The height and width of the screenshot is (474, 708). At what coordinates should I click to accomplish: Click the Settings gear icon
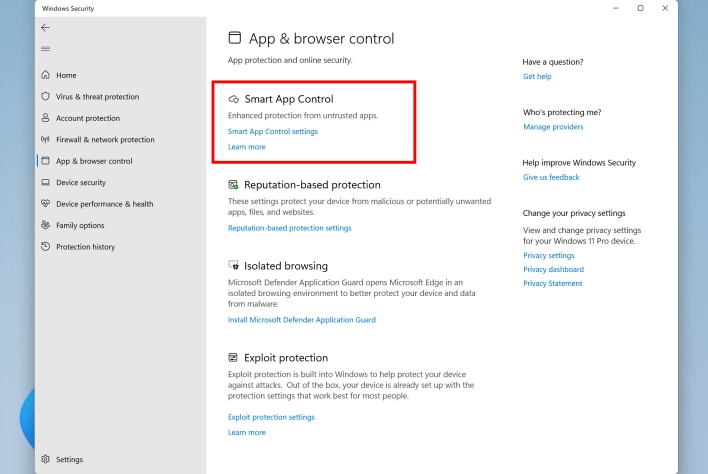tap(46, 459)
